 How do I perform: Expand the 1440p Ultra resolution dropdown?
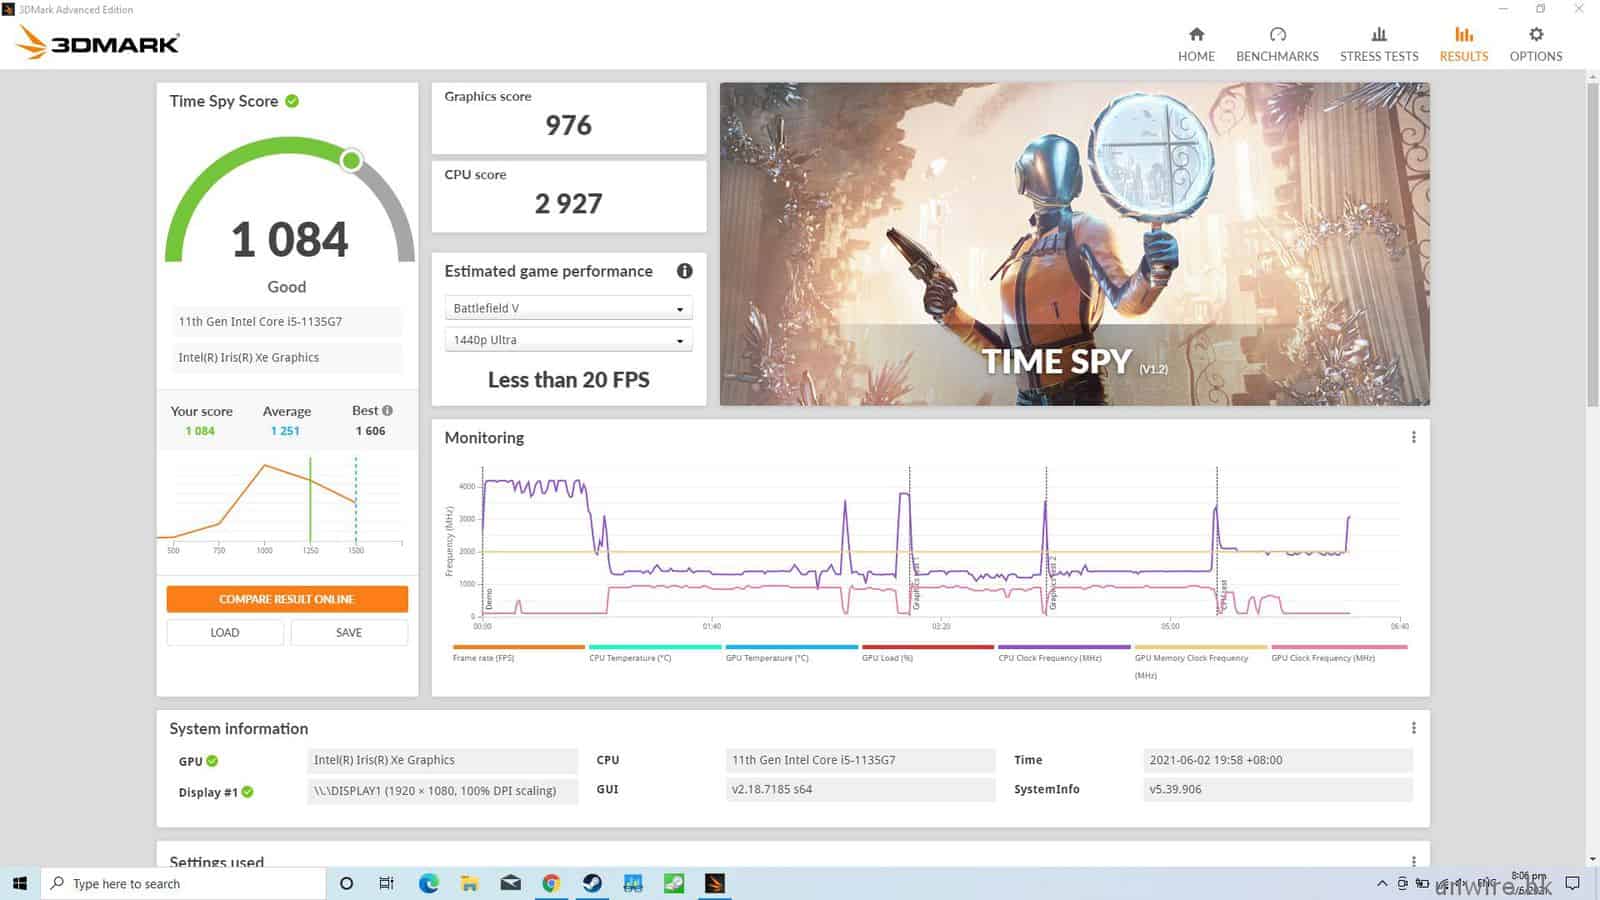[568, 340]
